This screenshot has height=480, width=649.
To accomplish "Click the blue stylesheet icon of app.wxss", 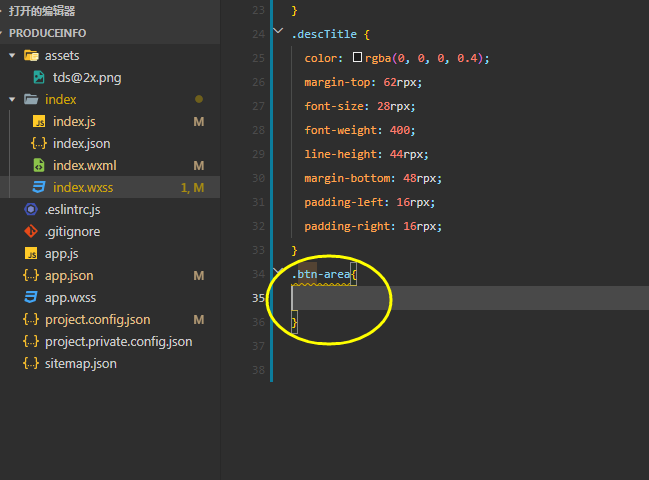I will coord(31,297).
